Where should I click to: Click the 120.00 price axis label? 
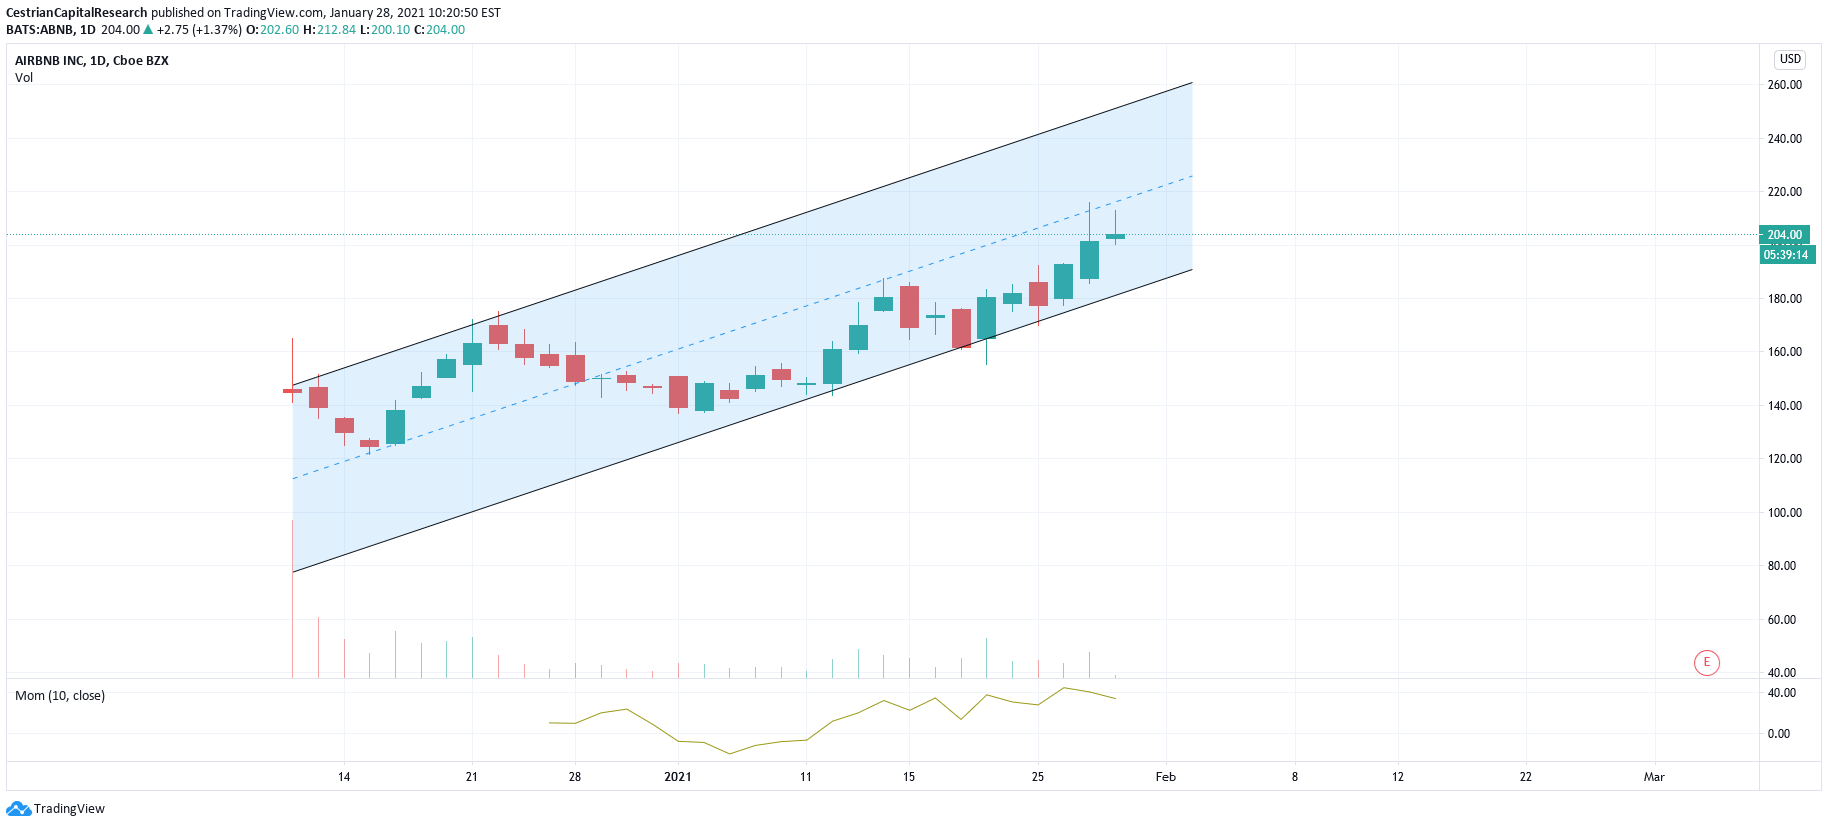pos(1785,459)
